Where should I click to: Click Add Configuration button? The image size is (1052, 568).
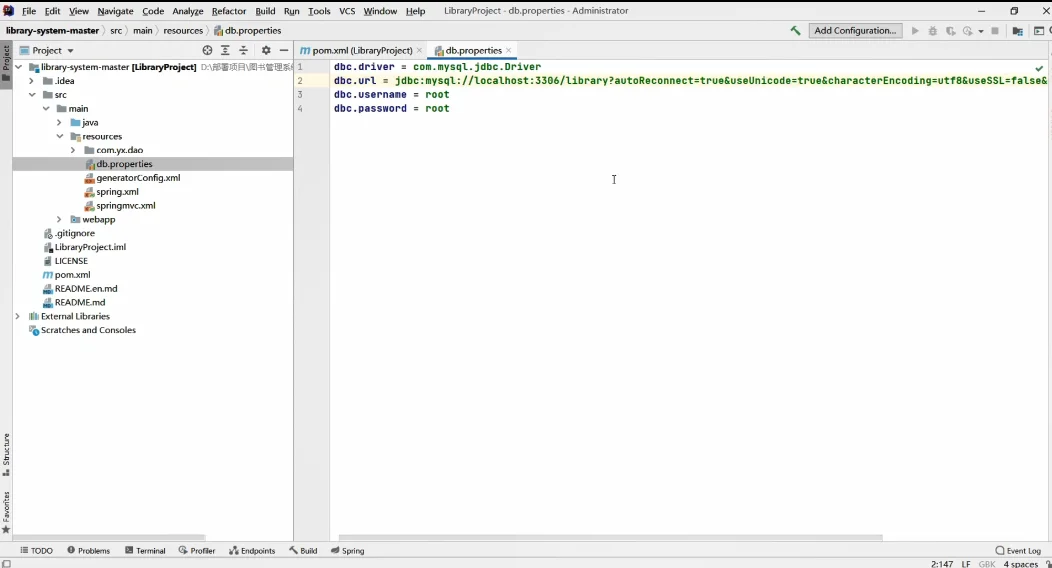tap(855, 31)
